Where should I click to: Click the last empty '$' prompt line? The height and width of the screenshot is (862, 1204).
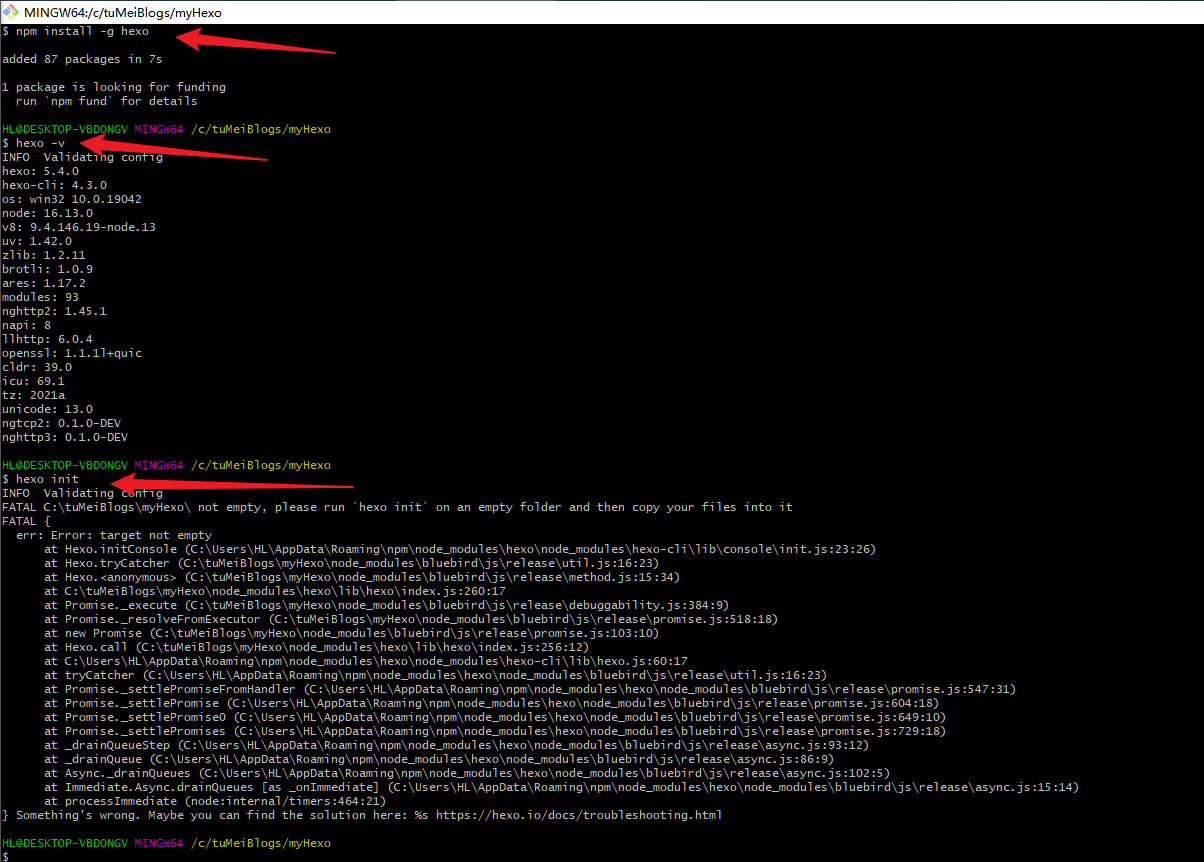(x=5, y=856)
